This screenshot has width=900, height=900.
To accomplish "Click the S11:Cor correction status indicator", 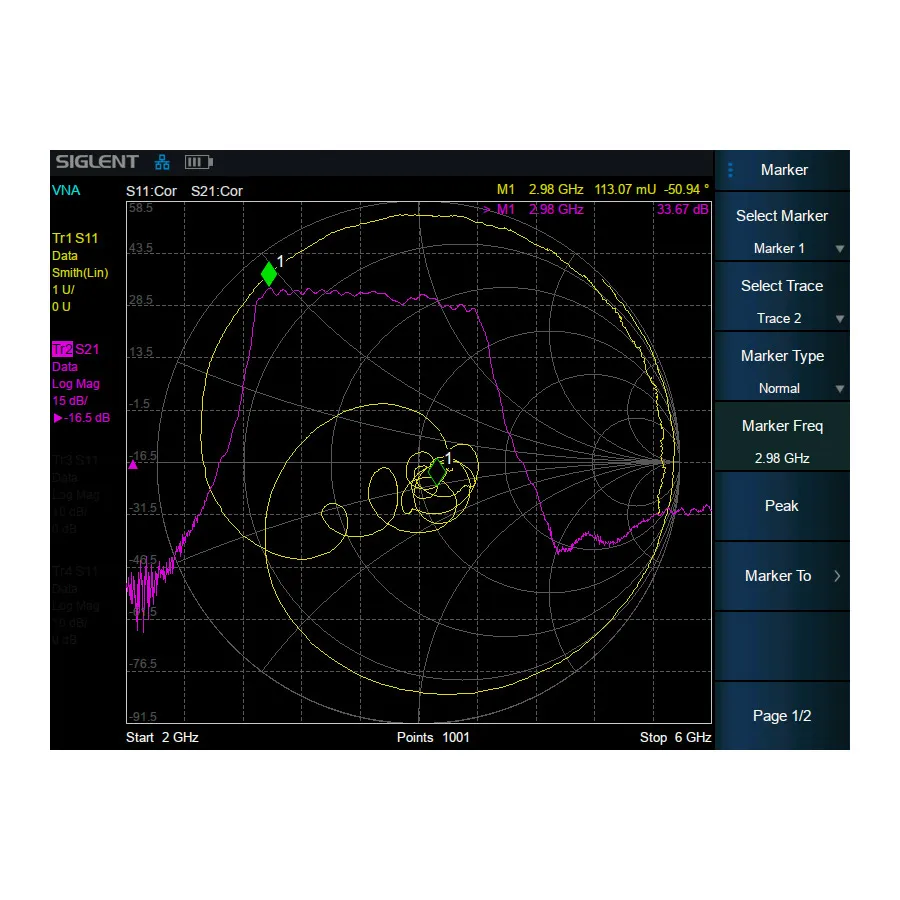I will click(x=151, y=190).
